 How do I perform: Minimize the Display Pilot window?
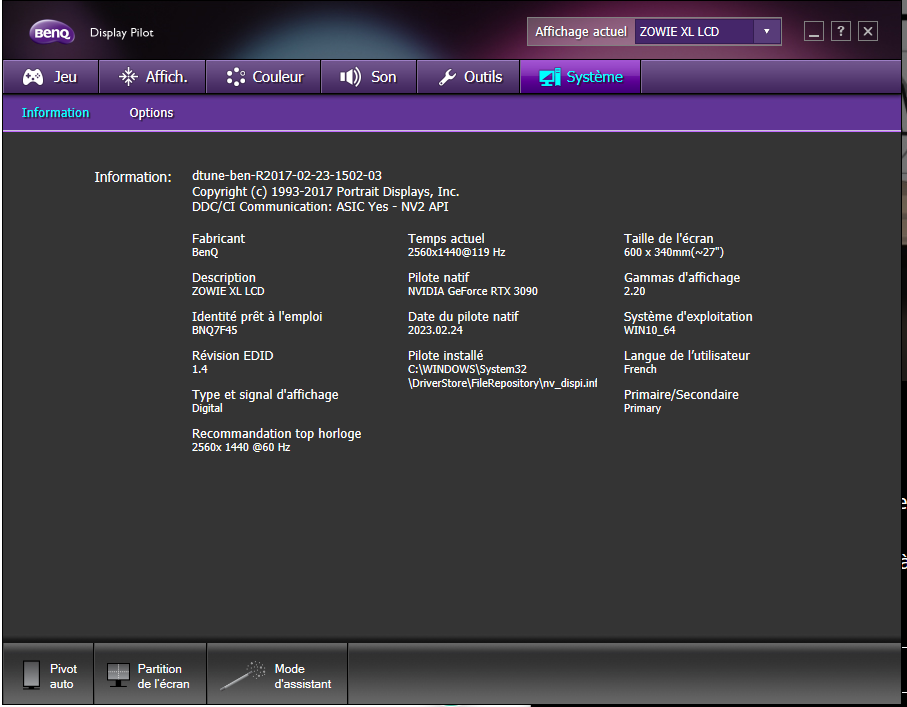click(813, 31)
